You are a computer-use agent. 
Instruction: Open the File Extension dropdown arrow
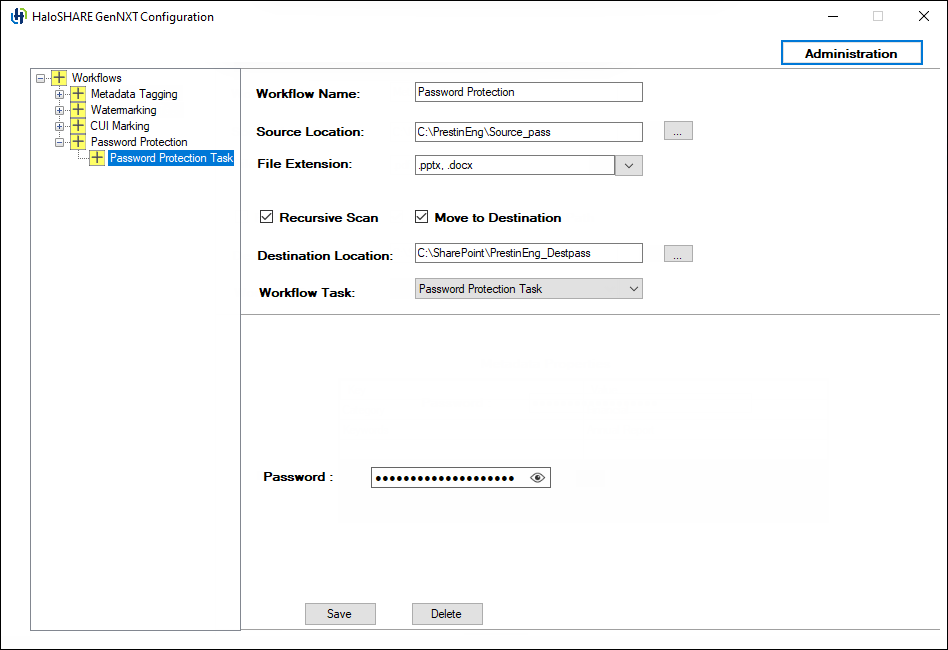(x=629, y=165)
